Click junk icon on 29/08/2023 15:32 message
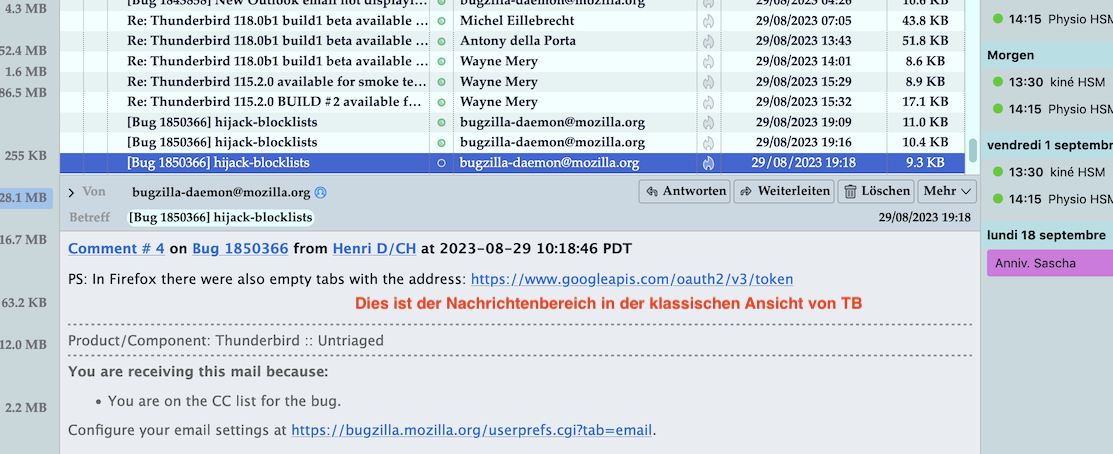 tap(708, 102)
